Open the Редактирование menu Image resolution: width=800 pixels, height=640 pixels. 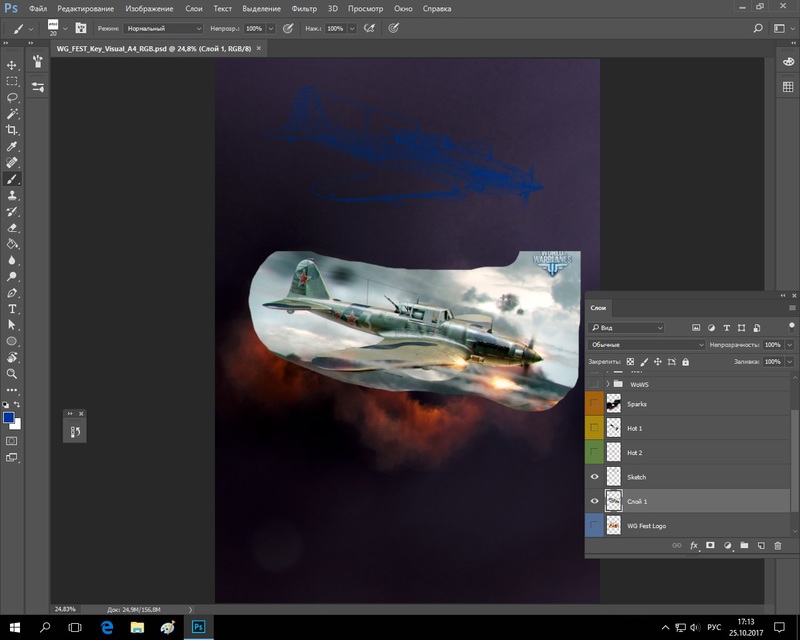(x=86, y=9)
